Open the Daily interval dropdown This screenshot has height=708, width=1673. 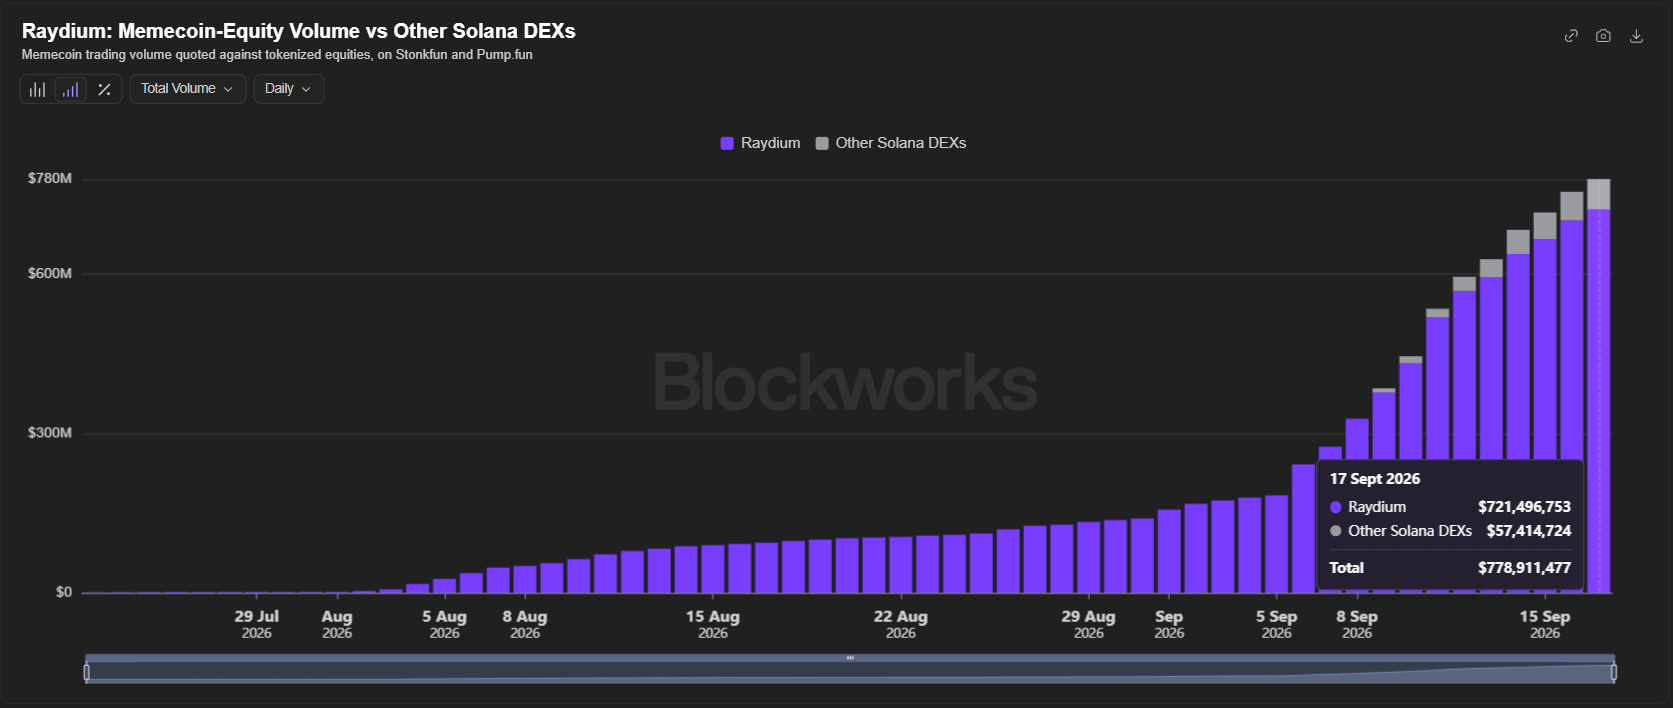click(x=288, y=89)
